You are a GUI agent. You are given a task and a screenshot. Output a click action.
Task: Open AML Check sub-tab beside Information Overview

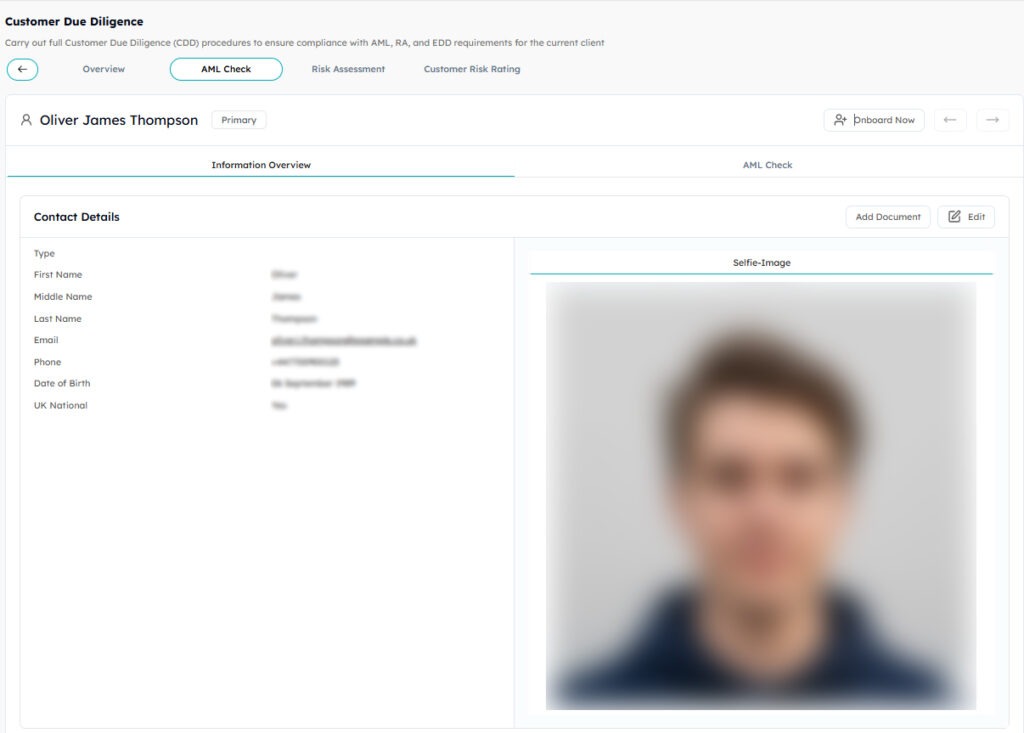coord(767,165)
